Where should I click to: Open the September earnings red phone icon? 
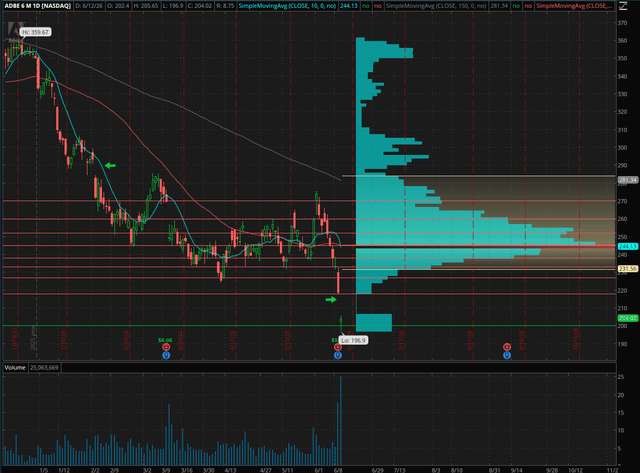tap(507, 347)
